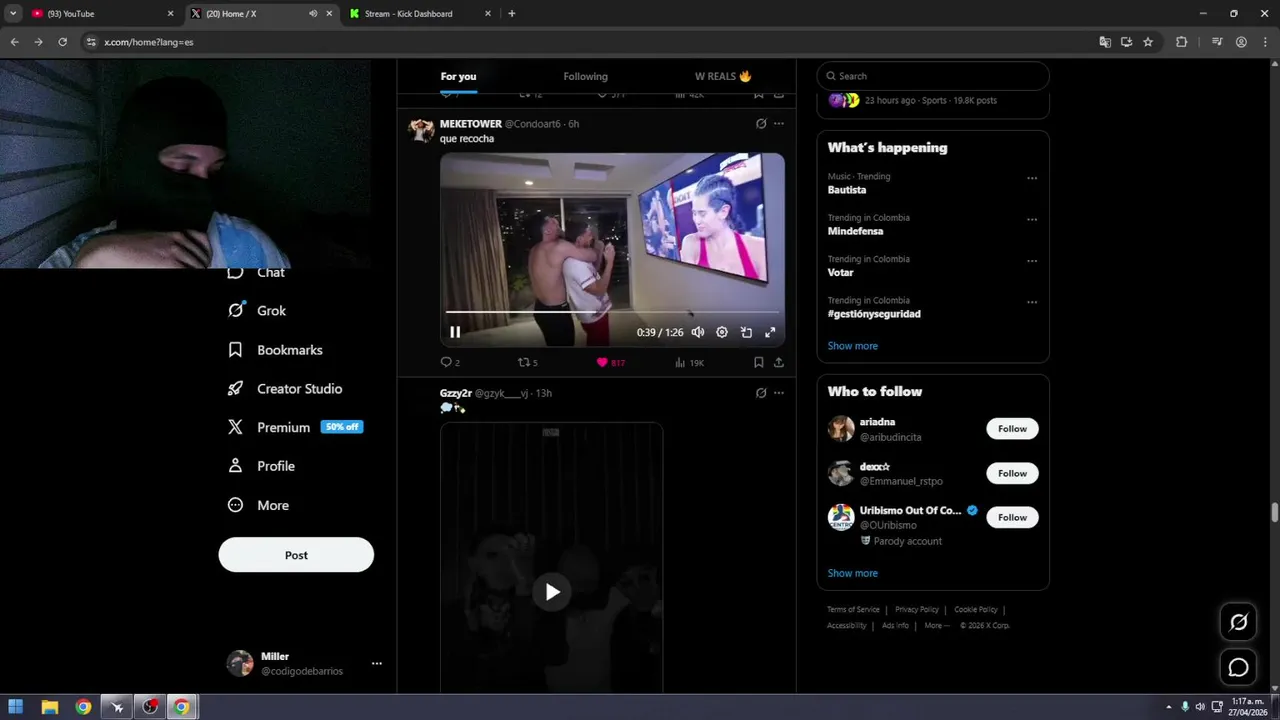Mute the MEKETOWER video volume icon
1280x720 pixels.
point(698,332)
